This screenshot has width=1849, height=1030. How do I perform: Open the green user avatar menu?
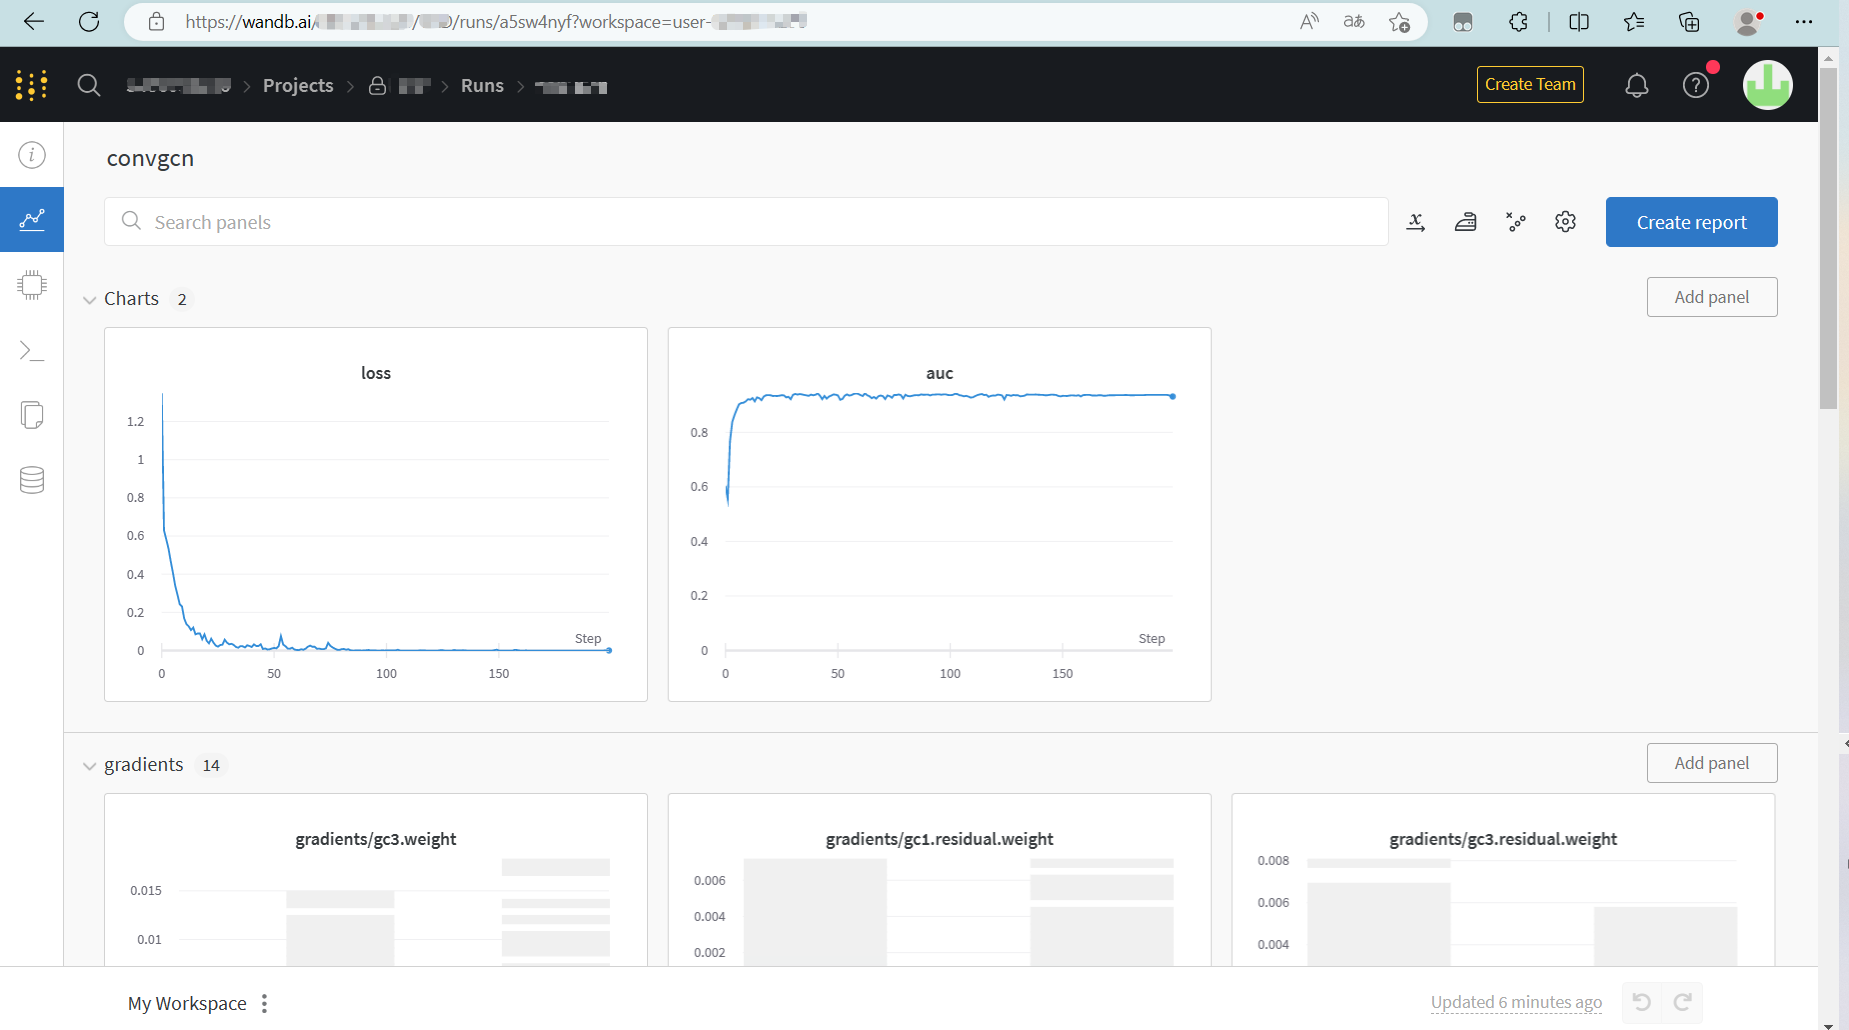[1768, 85]
